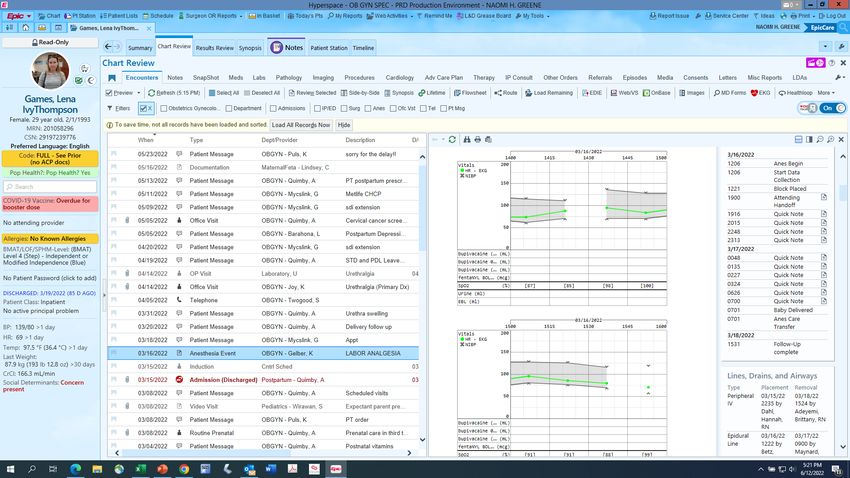Open Microsoft Edge from the taskbar
Image resolution: width=850 pixels, height=478 pixels.
(x=75, y=469)
